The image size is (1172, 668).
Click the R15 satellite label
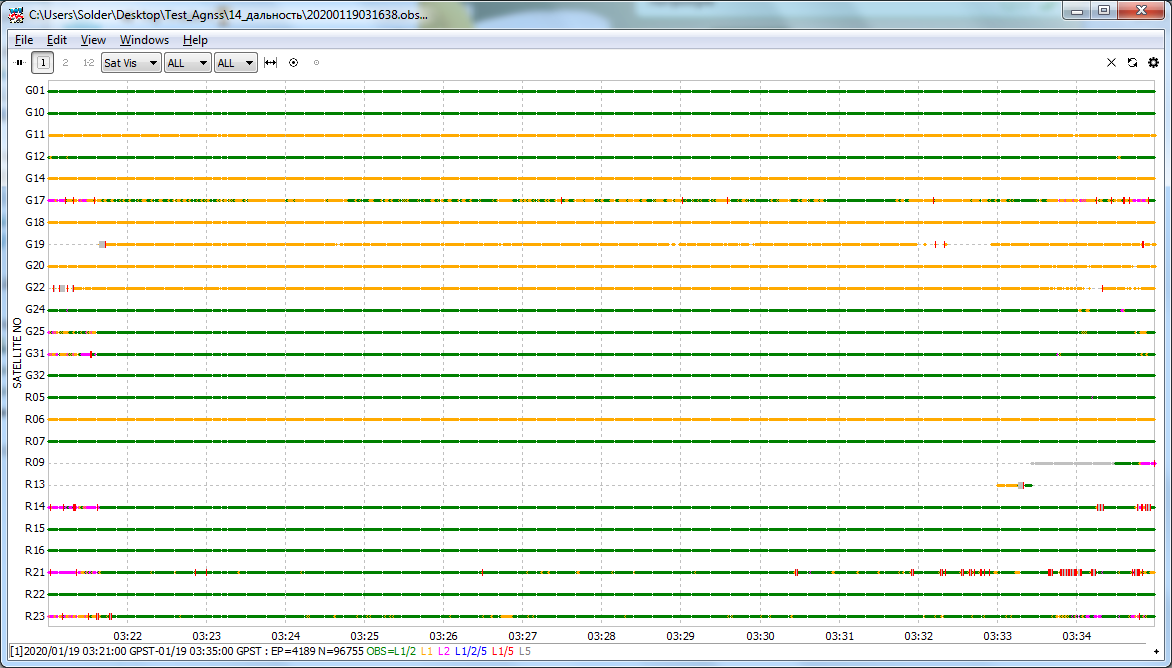[x=35, y=529]
